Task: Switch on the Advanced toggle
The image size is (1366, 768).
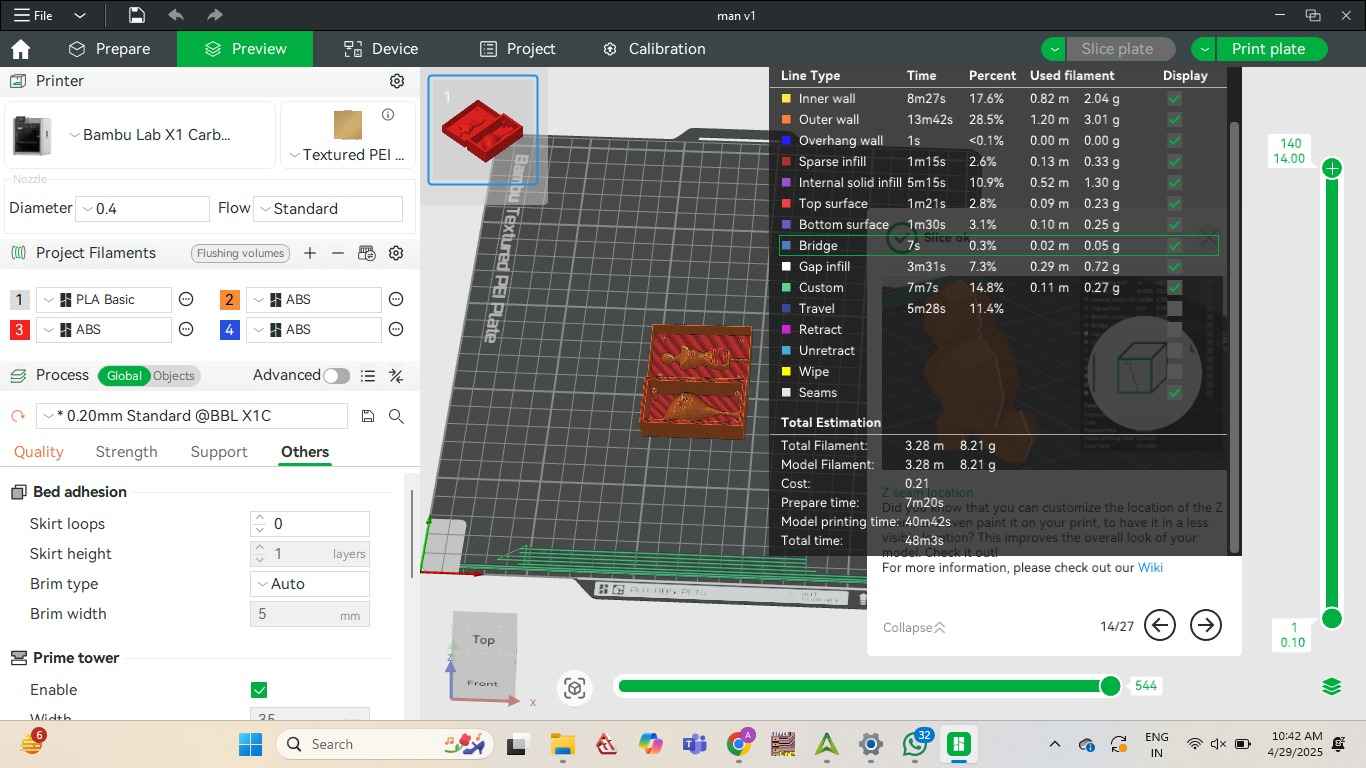Action: coord(336,376)
